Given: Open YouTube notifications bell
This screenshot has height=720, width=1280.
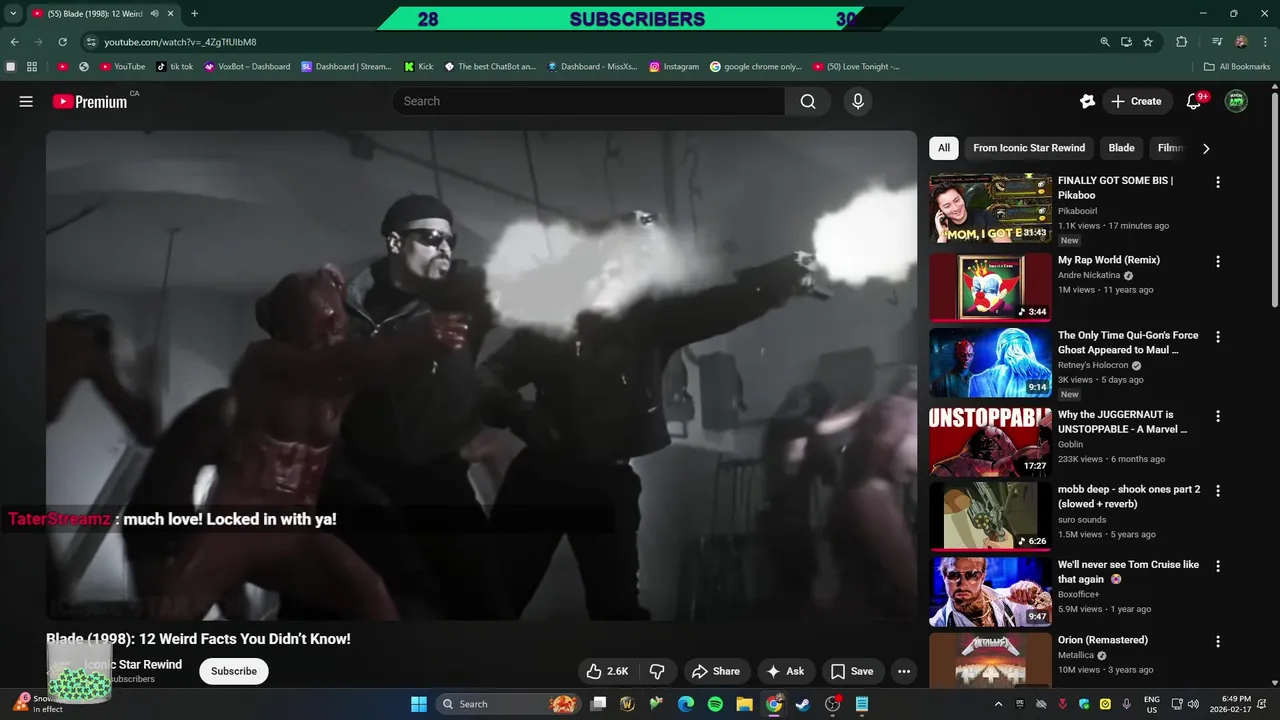Looking at the screenshot, I should pos(1194,101).
